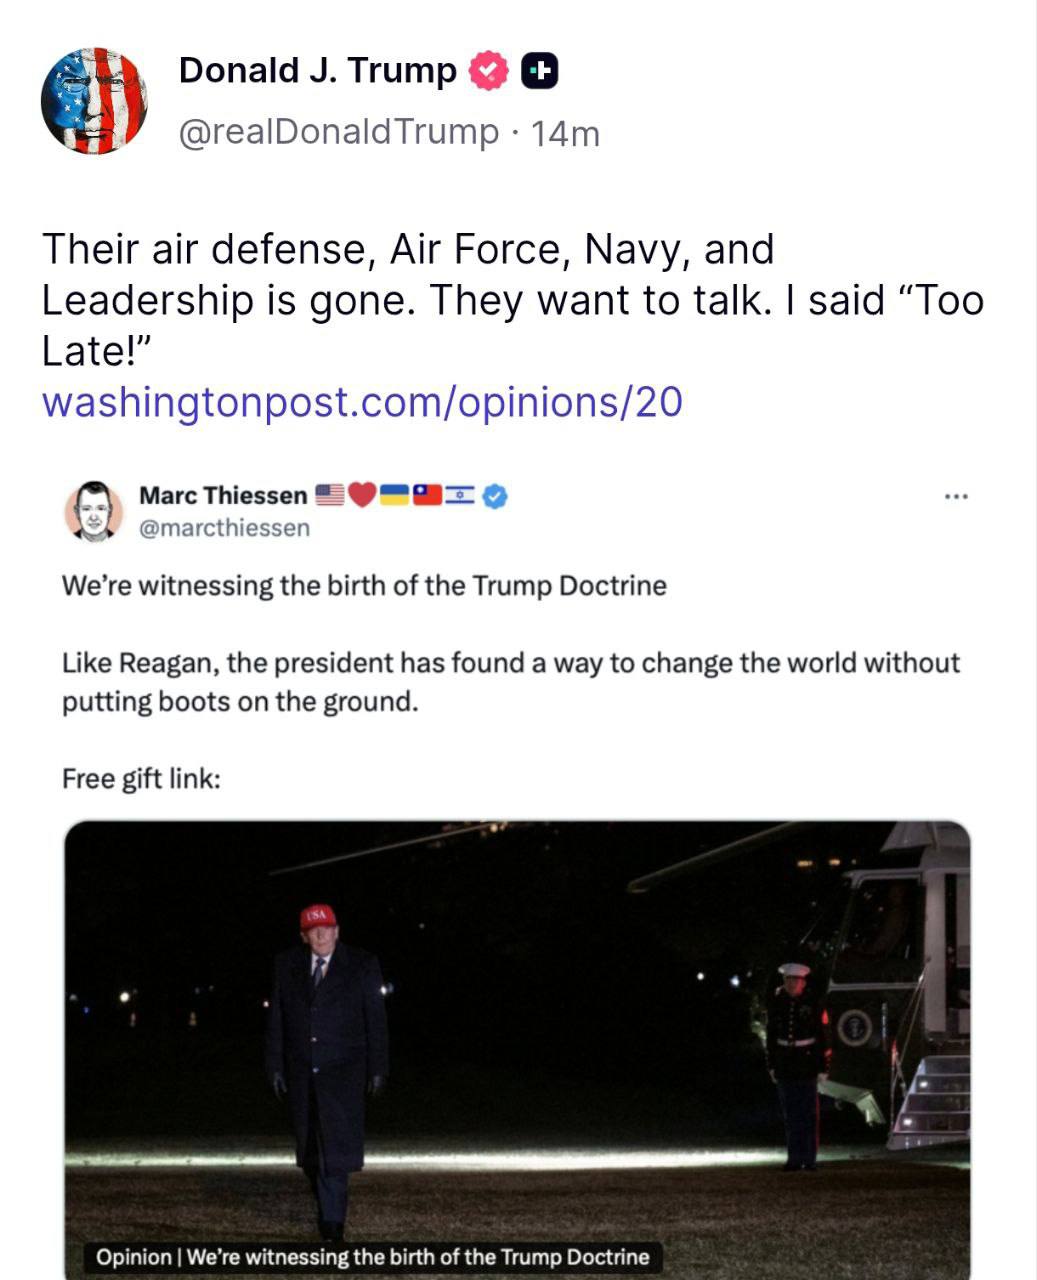Image resolution: width=1037 pixels, height=1280 pixels.
Task: Click the Israel flag emoji
Action: point(461,495)
